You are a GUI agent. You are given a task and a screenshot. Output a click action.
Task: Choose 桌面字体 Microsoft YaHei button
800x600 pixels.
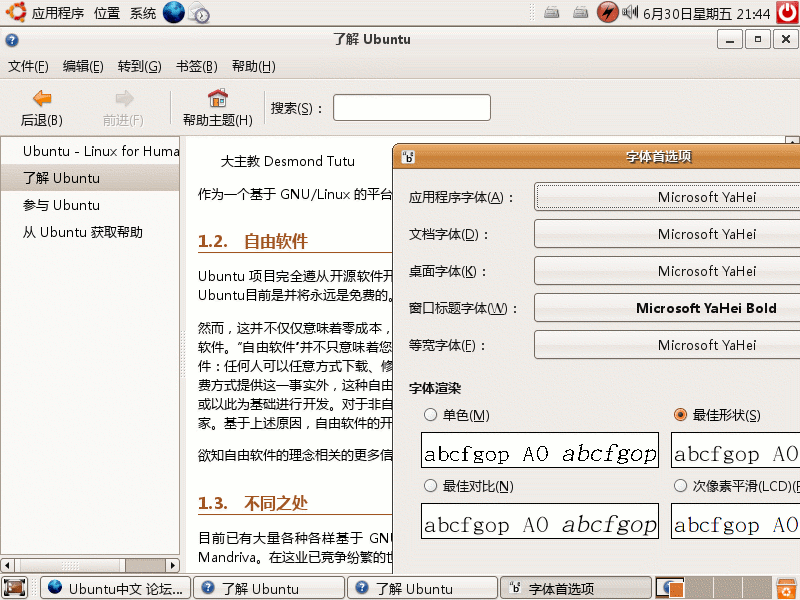[667, 271]
